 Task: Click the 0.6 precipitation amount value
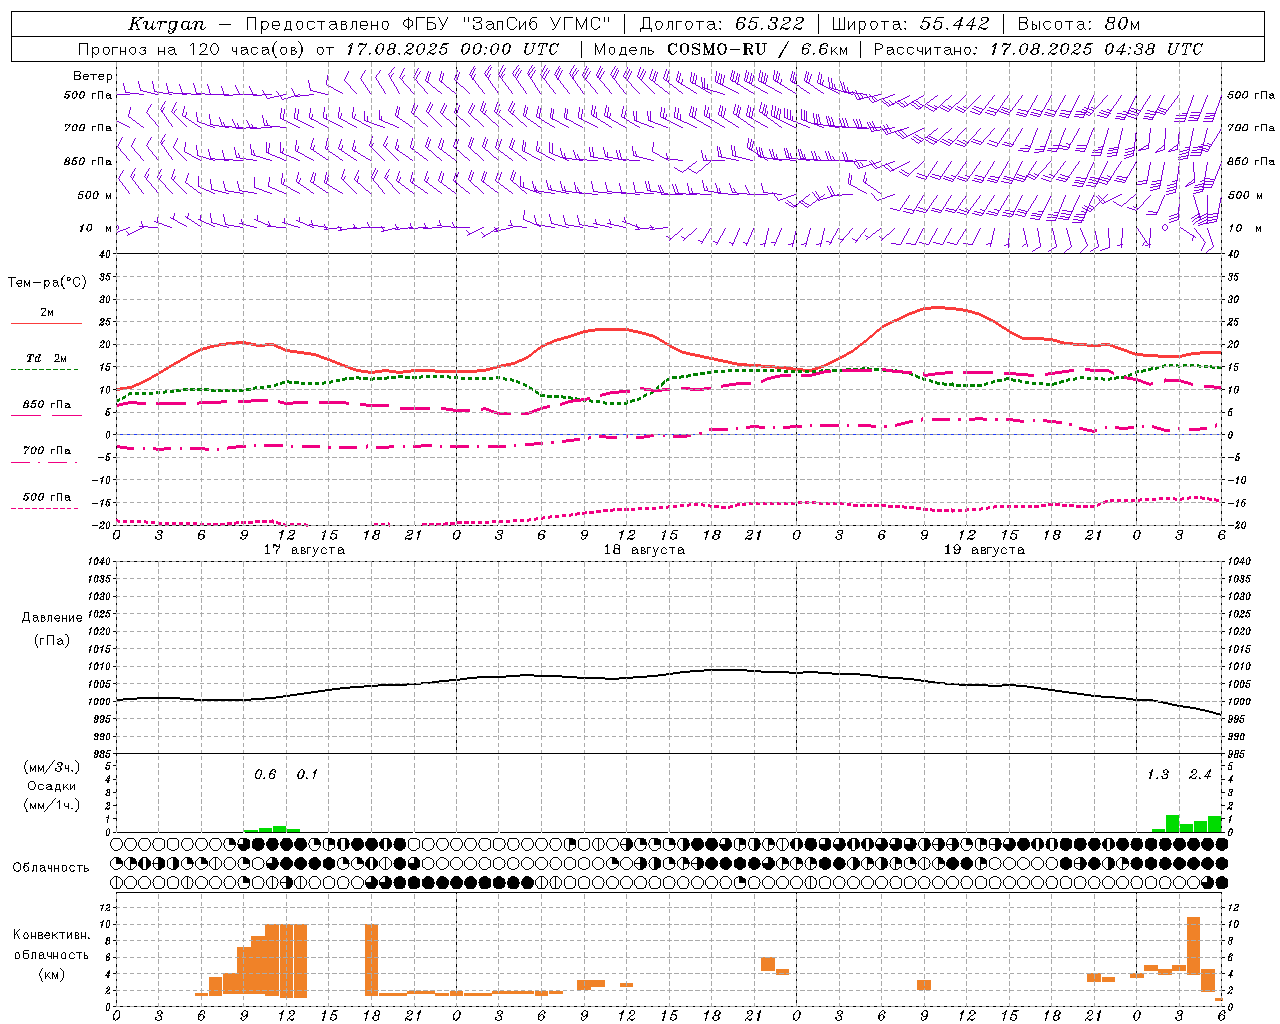[265, 774]
